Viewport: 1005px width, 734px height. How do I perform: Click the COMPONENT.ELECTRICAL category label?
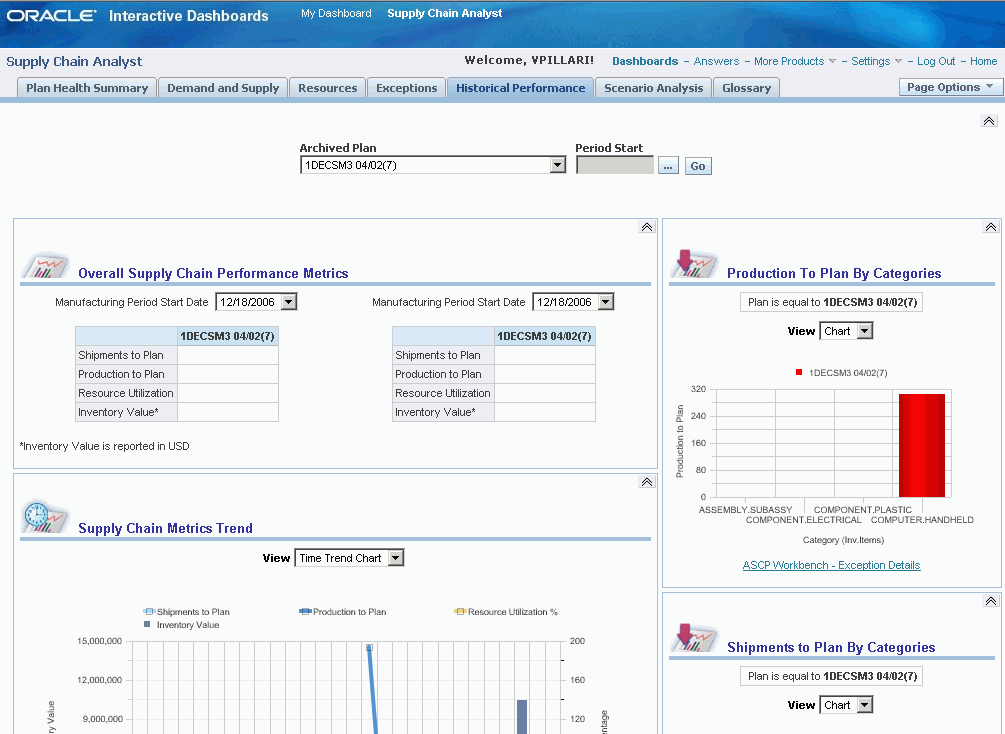(x=803, y=520)
